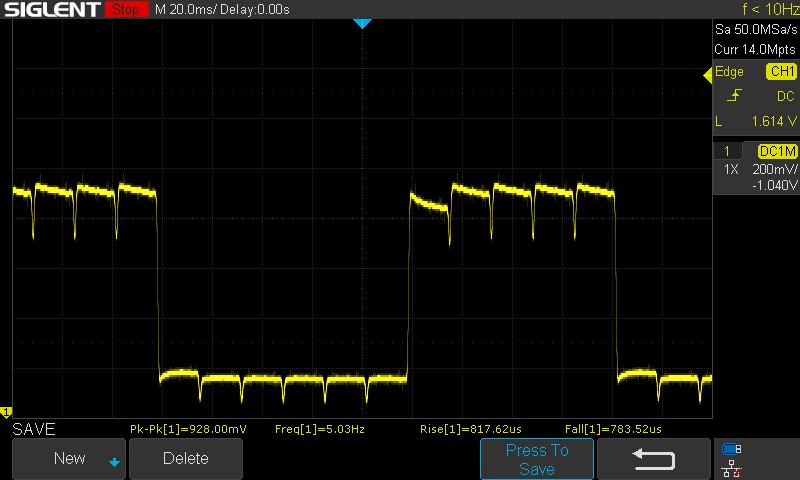800x480 pixels.
Task: Click the trigger coupling DC label
Action: [786, 96]
